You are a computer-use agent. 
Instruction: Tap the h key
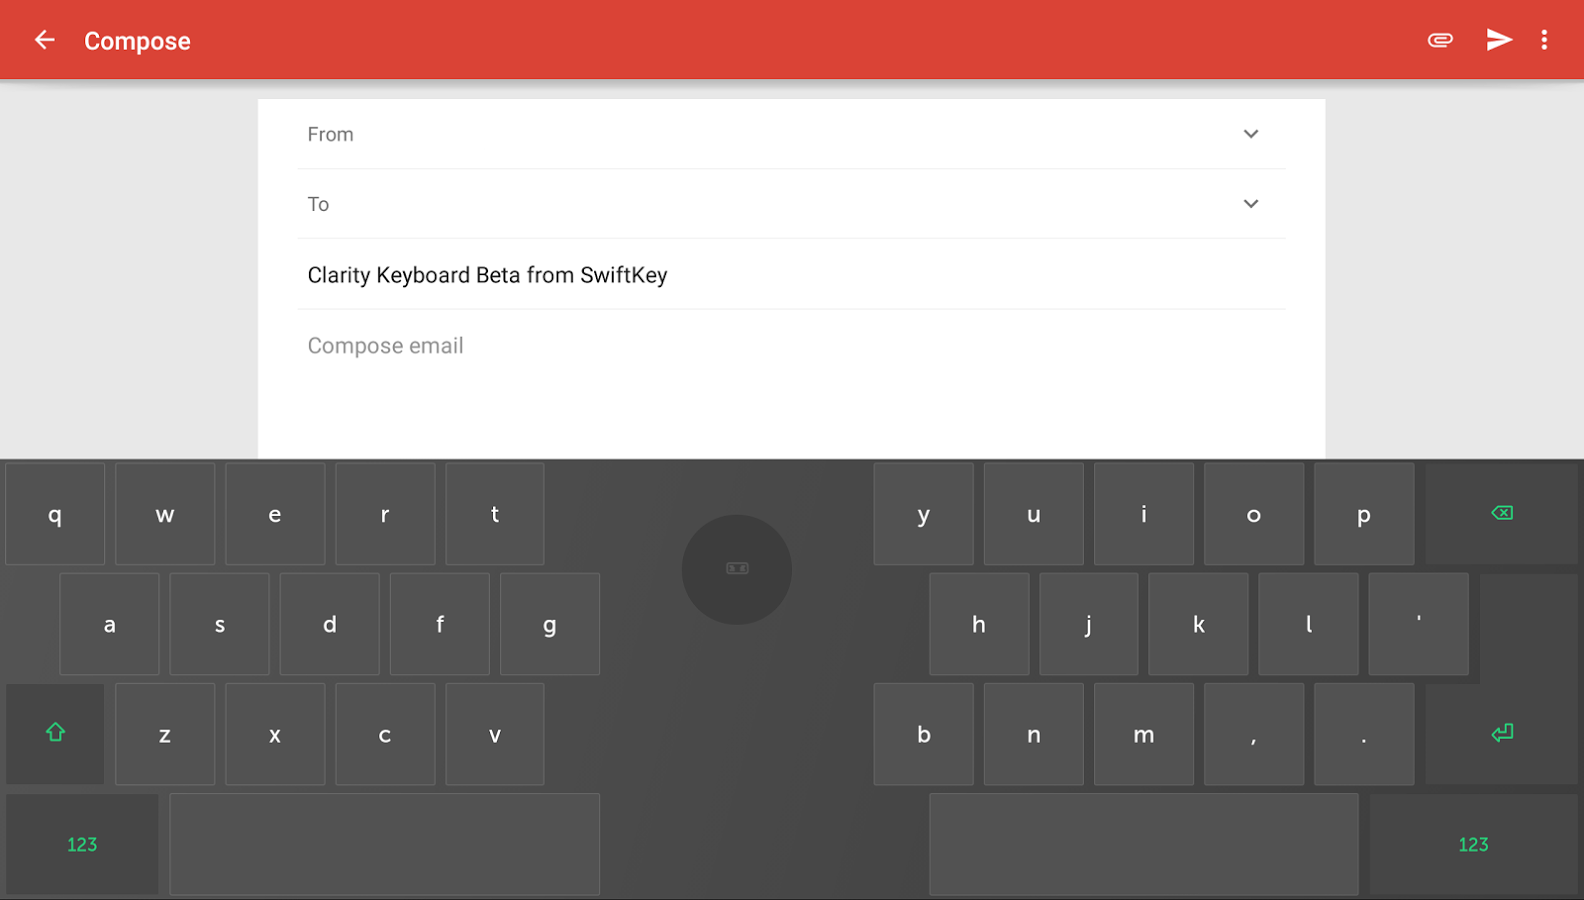[979, 624]
